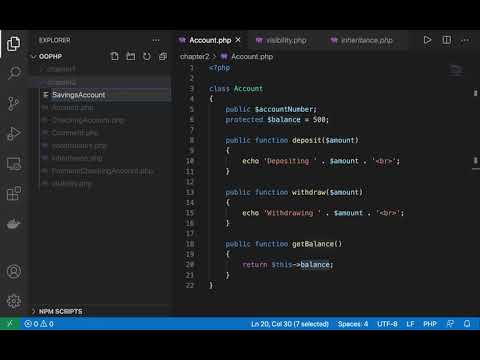Image resolution: width=480 pixels, height=360 pixels.
Task: Open Comment.php in the file tree
Action: [75, 133]
